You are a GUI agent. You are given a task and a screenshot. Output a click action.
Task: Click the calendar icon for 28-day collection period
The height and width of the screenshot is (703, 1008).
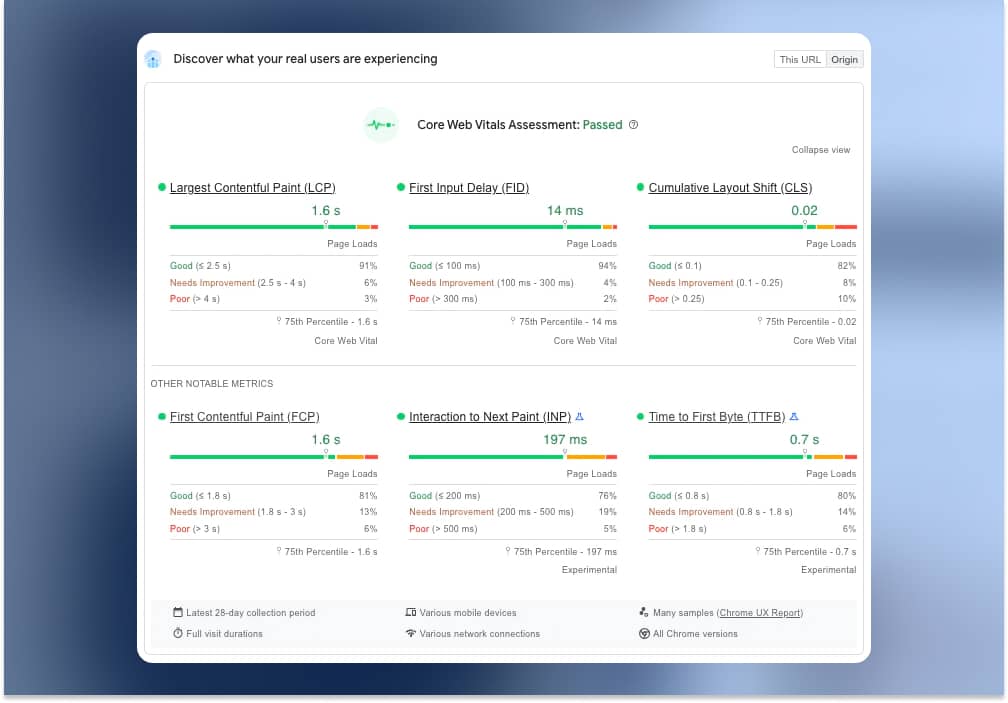click(178, 612)
